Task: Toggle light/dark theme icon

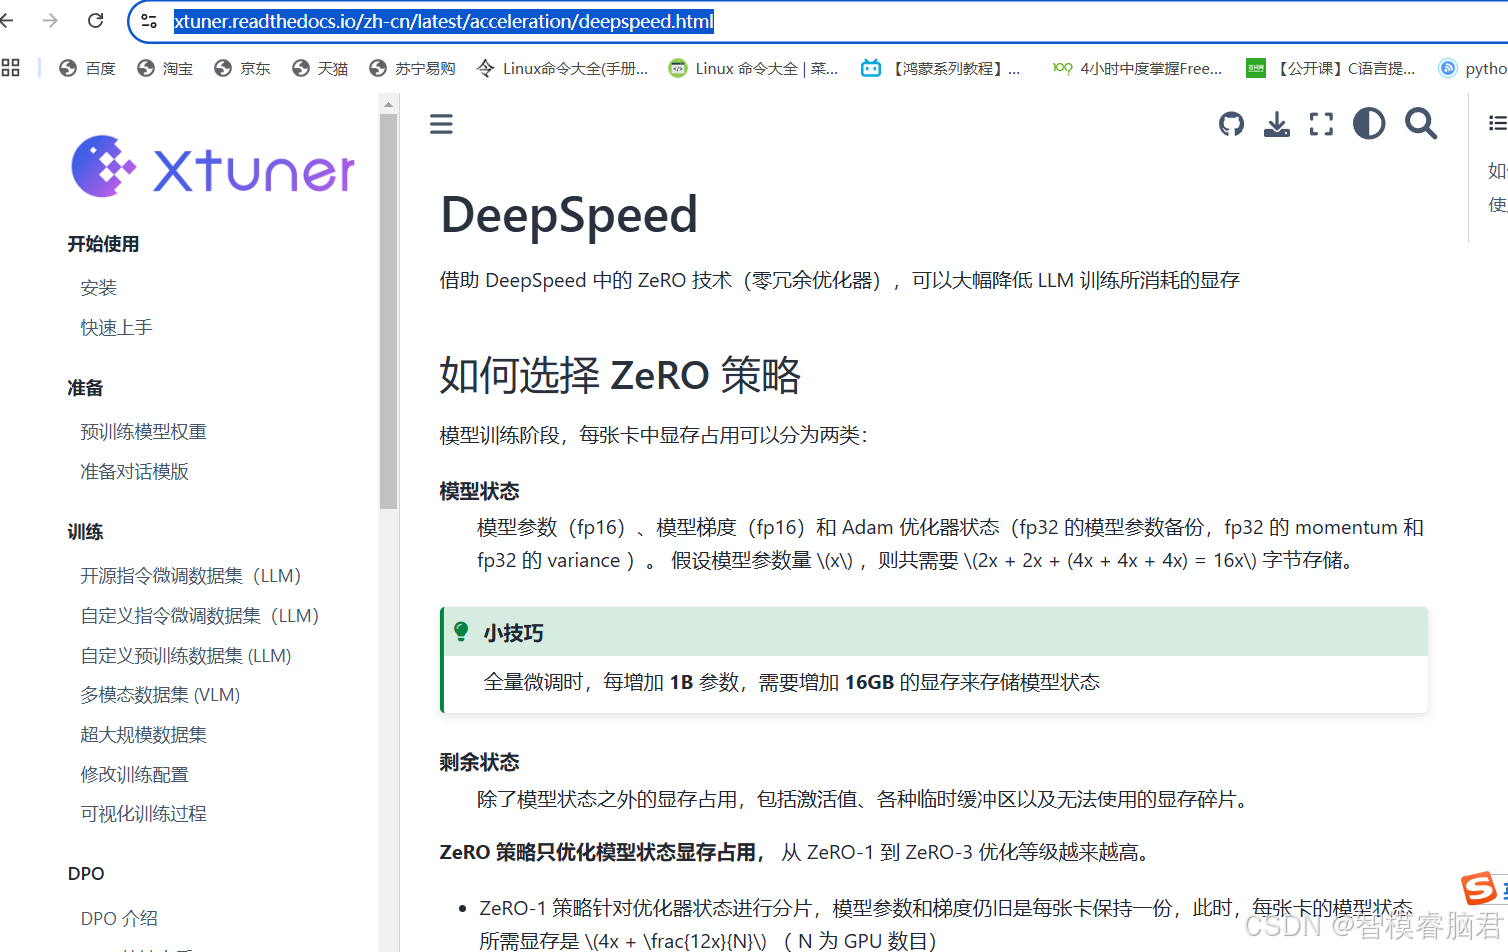Action: 1369,124
